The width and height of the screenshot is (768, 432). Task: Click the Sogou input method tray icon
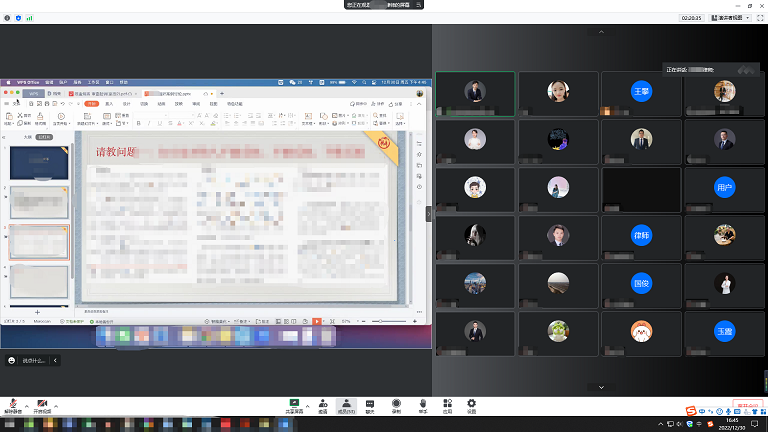coord(690,411)
